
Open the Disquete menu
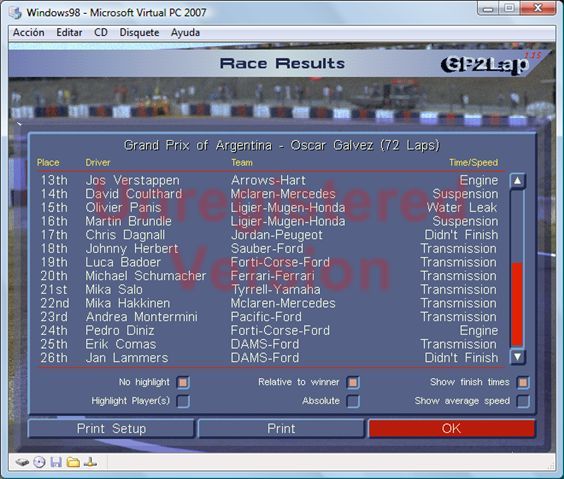click(x=139, y=33)
